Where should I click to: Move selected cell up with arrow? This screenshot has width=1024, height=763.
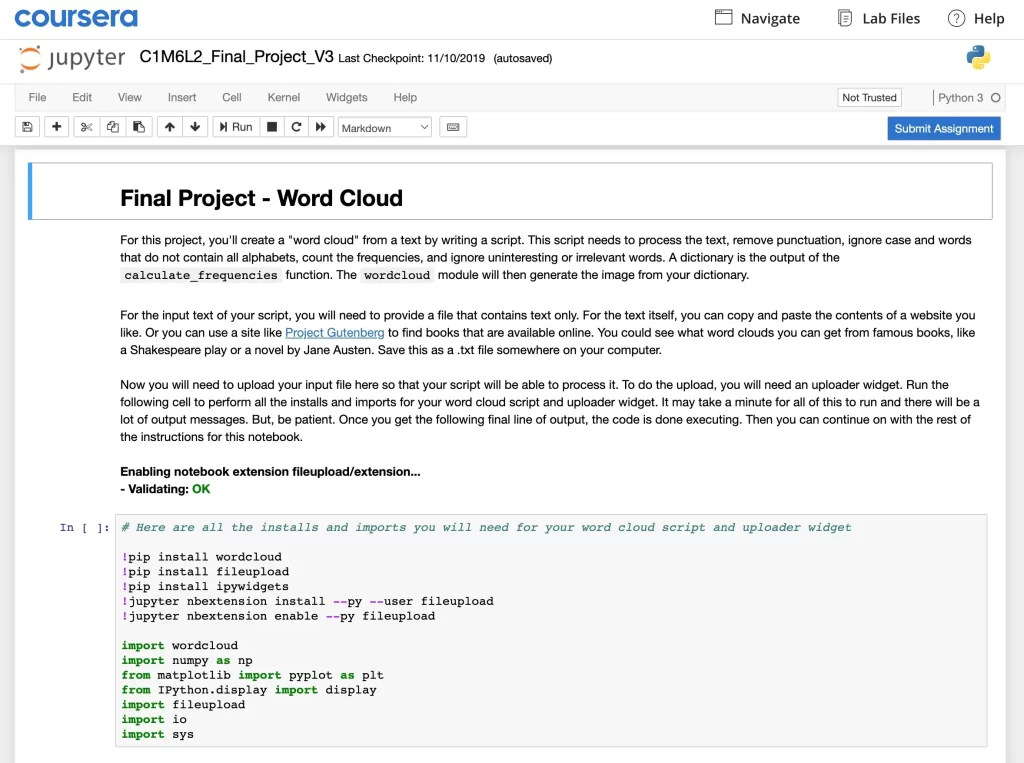[x=169, y=127]
